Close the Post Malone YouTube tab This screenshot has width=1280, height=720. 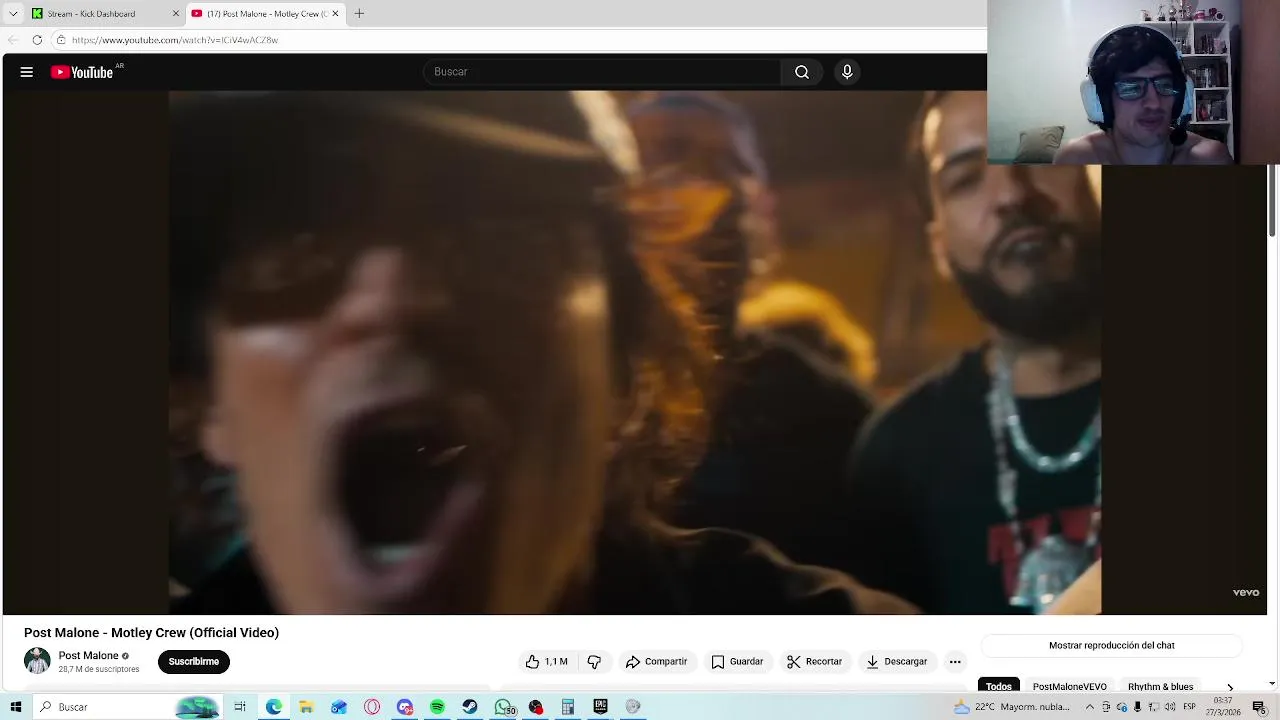pos(335,13)
